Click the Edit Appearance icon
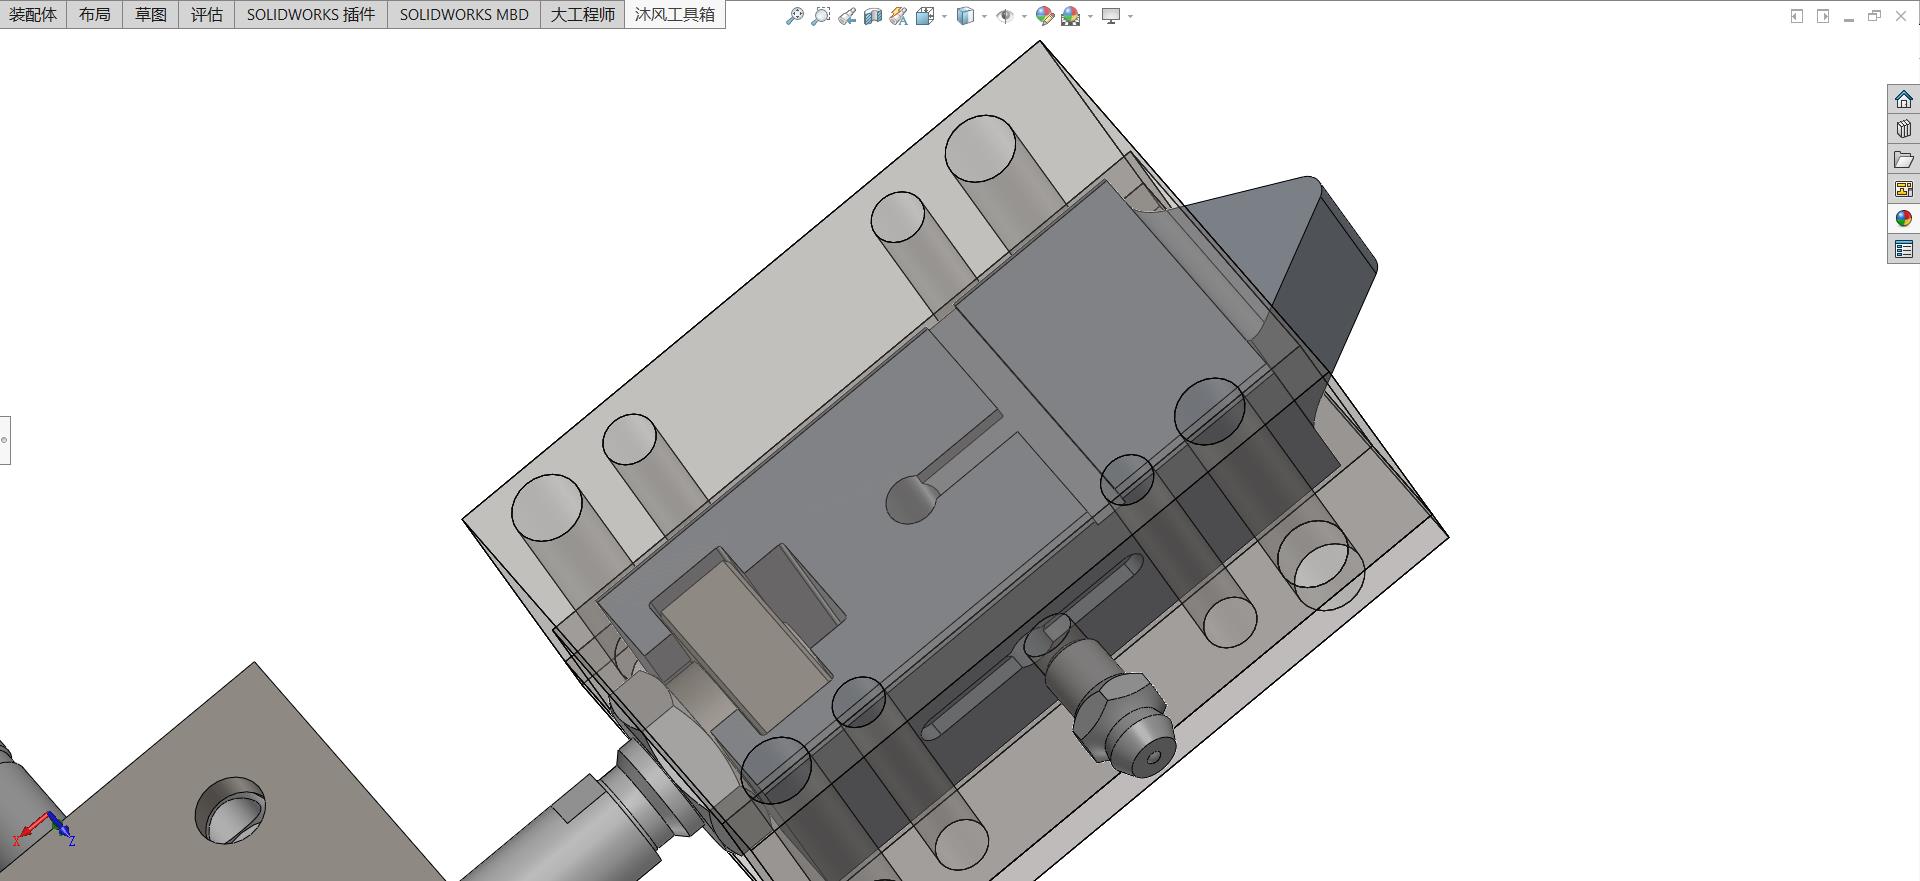 (1045, 16)
